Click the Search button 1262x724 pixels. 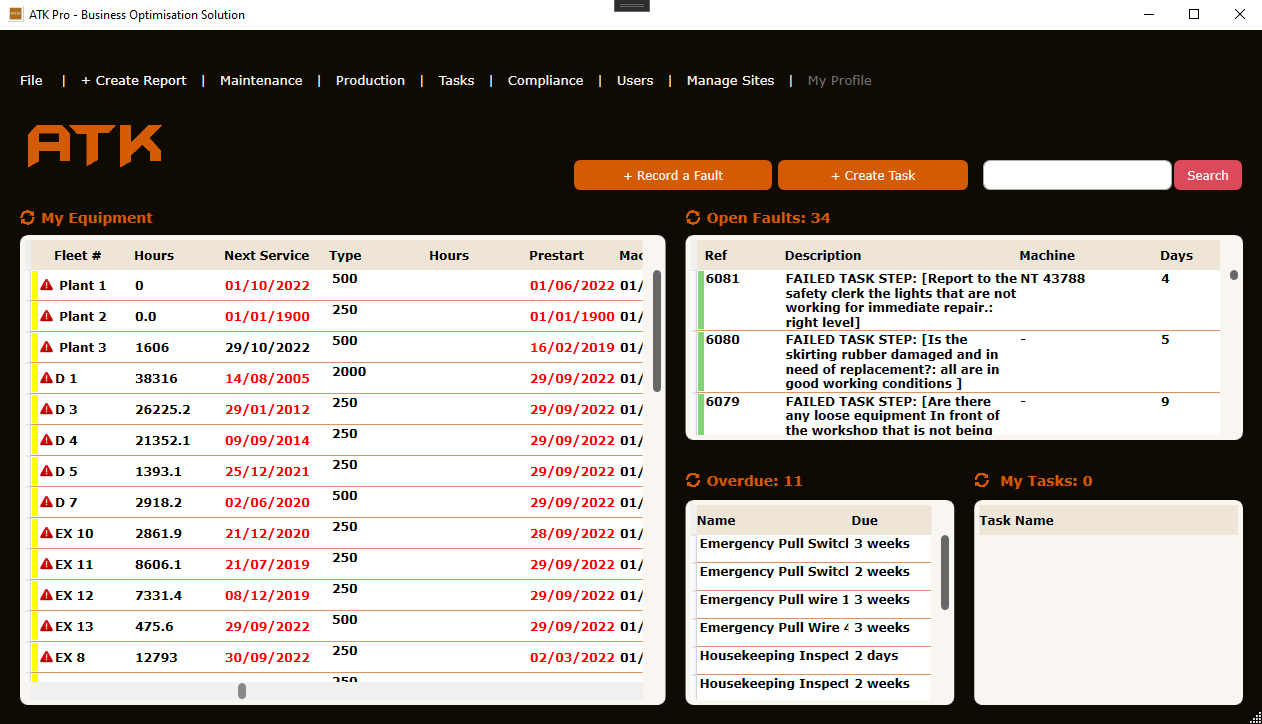1208,175
